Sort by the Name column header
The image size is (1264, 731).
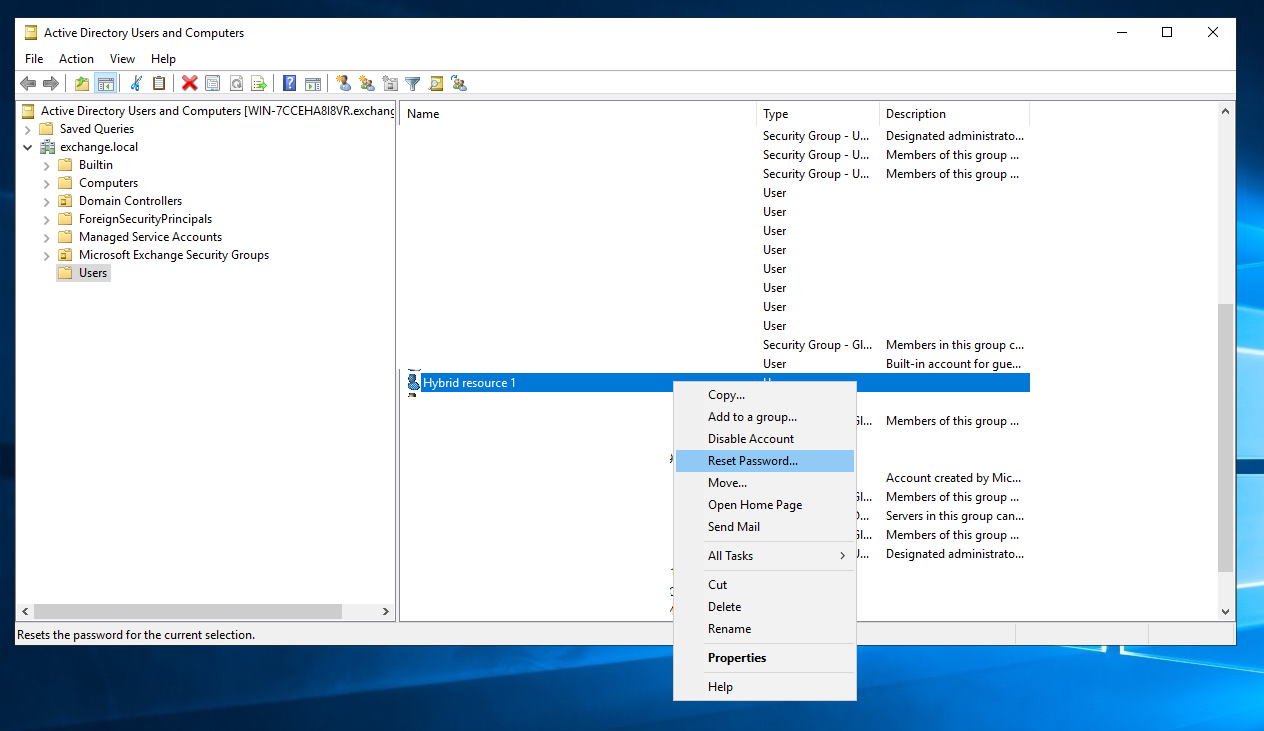pyautogui.click(x=578, y=114)
